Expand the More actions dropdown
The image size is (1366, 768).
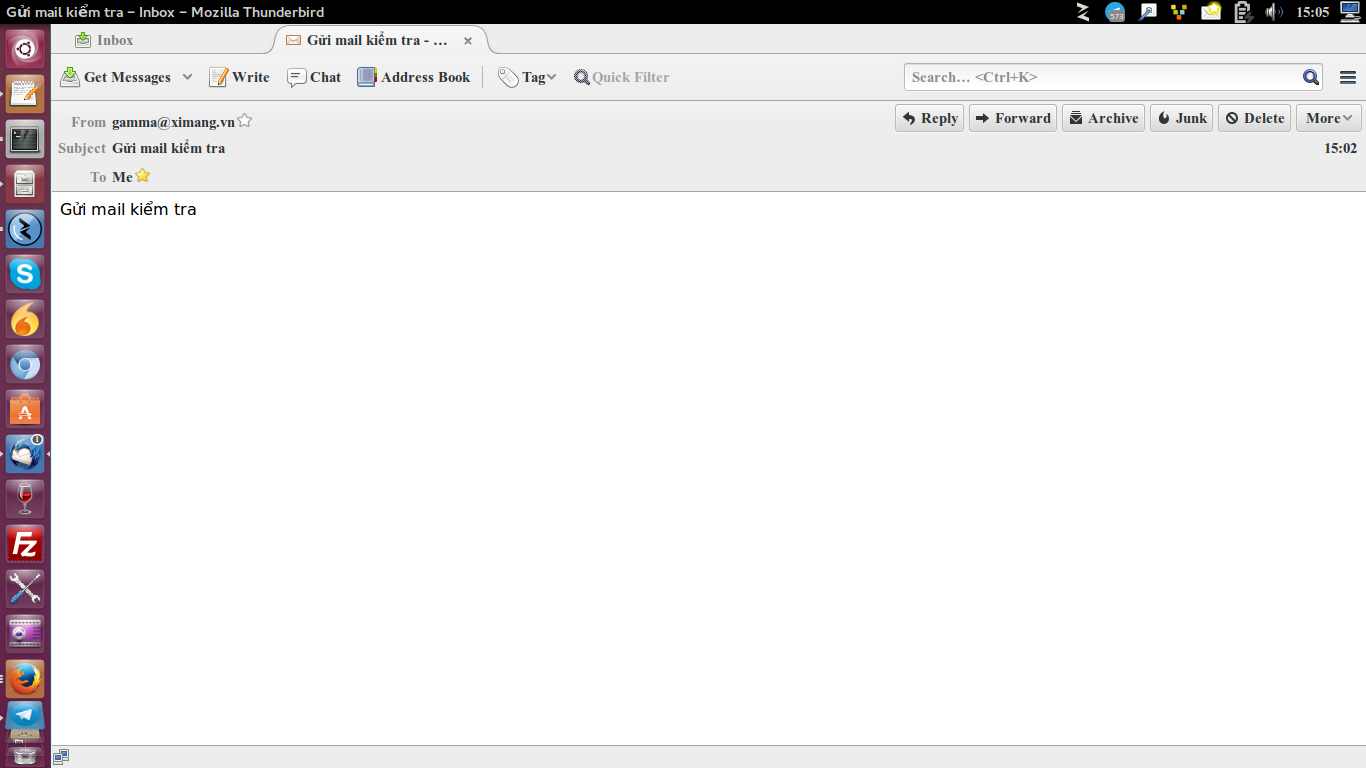coord(1328,118)
